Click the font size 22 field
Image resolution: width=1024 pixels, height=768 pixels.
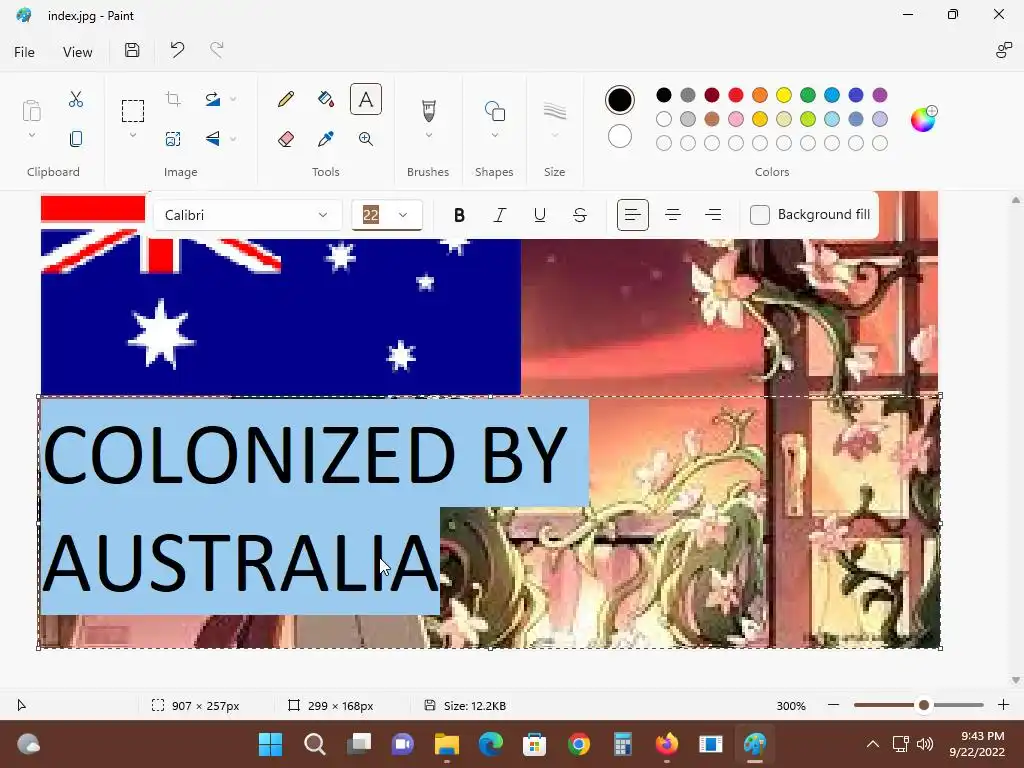click(371, 215)
